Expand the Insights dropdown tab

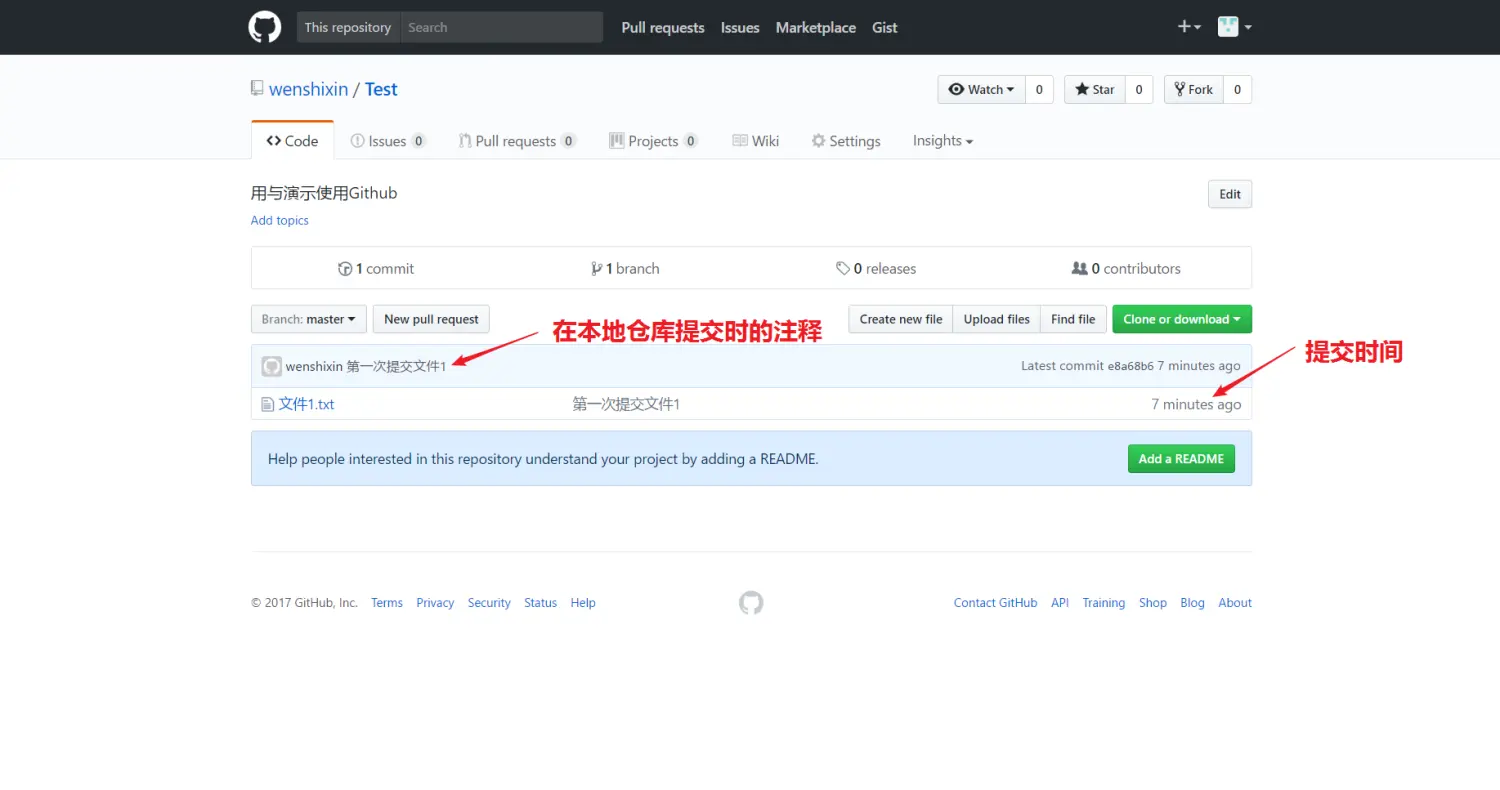[x=943, y=141]
